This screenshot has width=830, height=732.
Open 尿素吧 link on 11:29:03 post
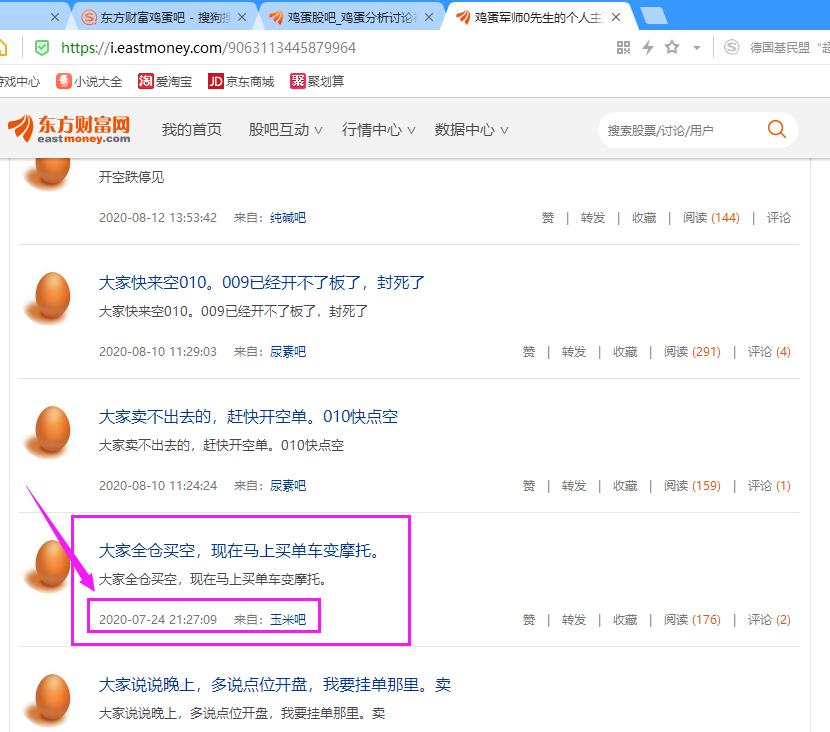[x=288, y=351]
